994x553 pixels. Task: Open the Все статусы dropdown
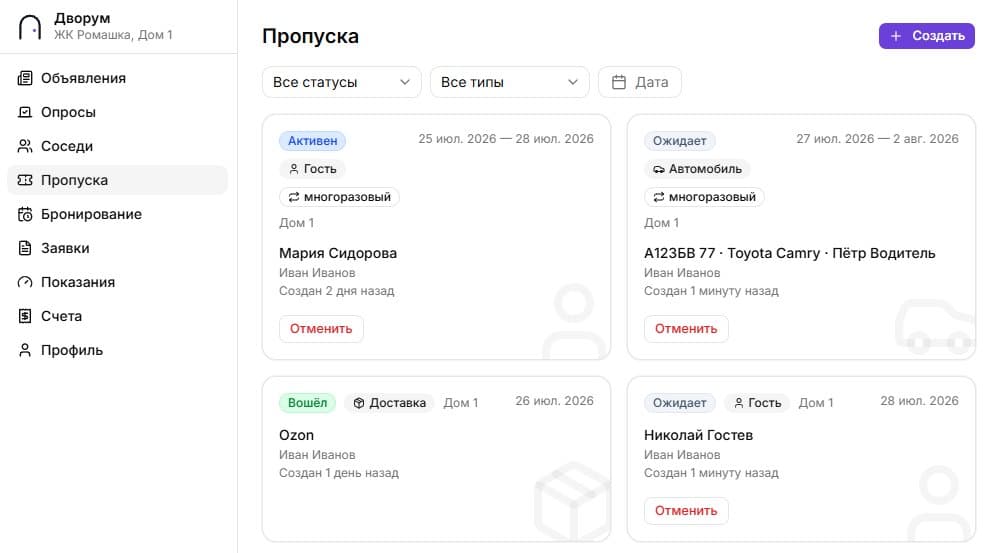pos(342,82)
